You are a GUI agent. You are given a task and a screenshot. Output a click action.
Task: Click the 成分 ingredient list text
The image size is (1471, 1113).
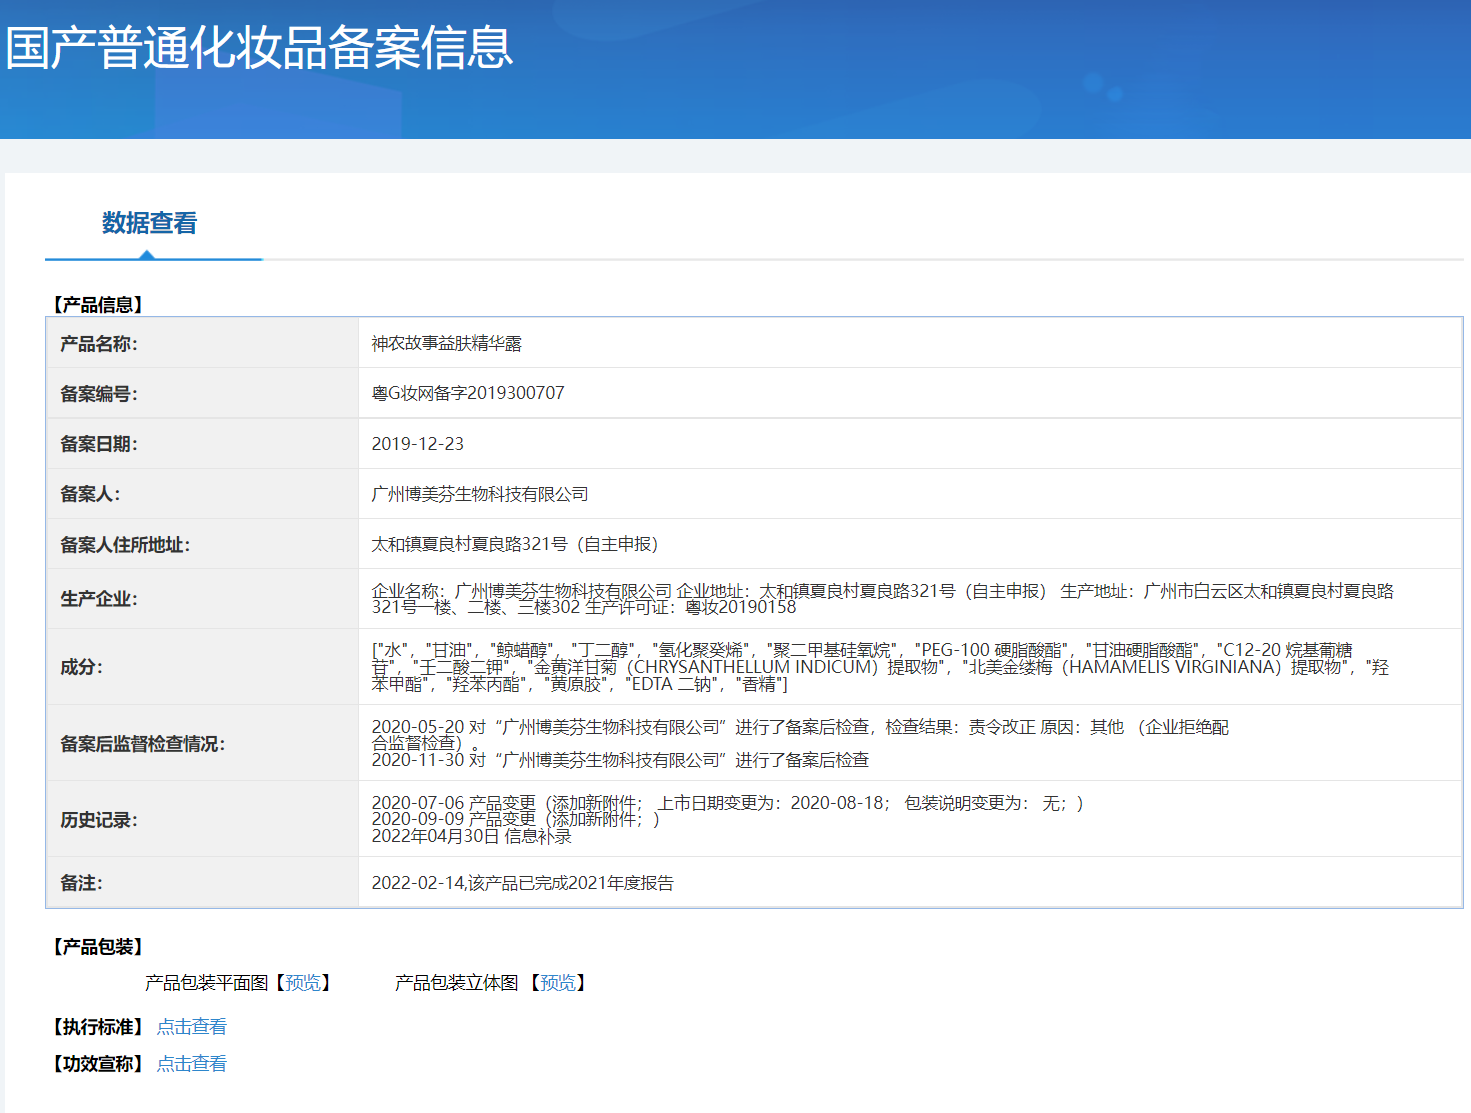(x=880, y=667)
